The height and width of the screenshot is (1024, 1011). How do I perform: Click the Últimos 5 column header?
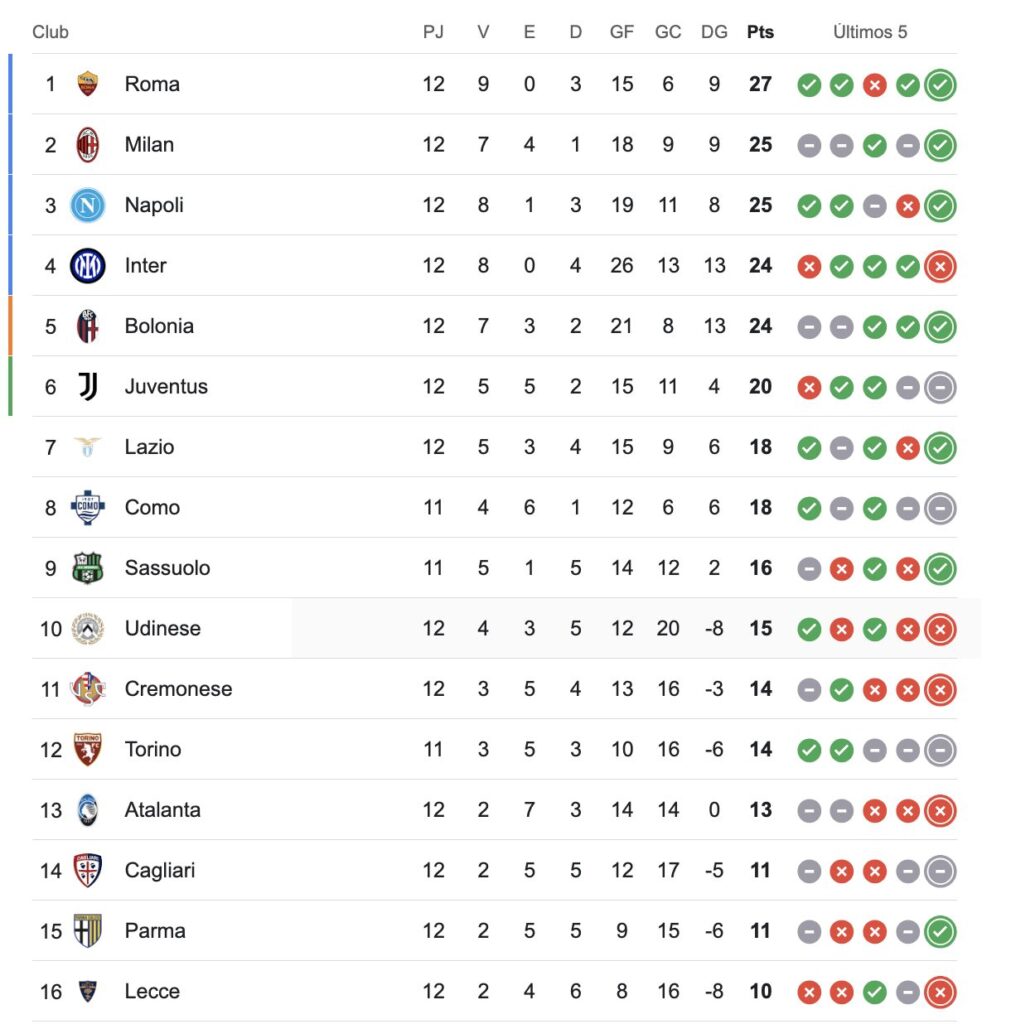[870, 32]
